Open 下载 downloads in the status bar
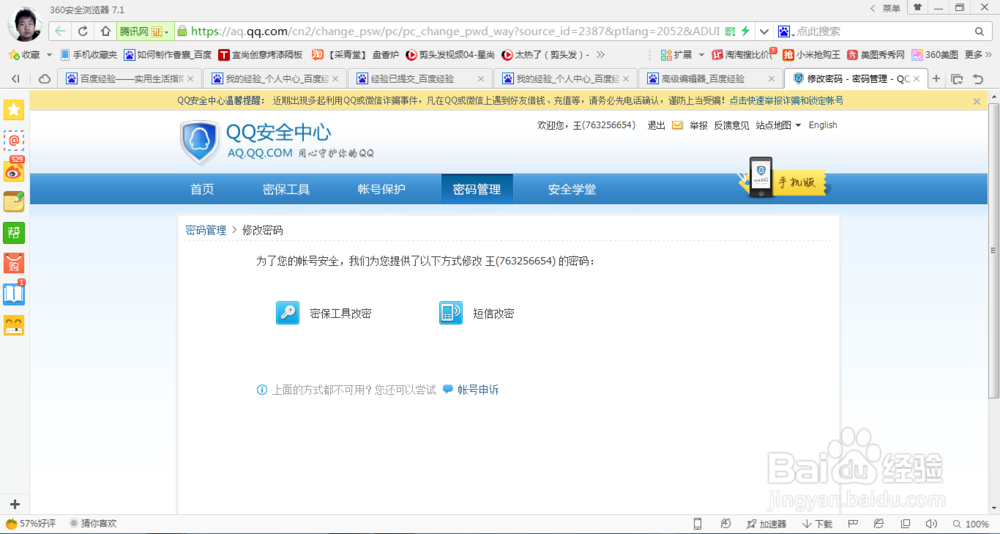Image resolution: width=1000 pixels, height=534 pixels. click(x=817, y=524)
